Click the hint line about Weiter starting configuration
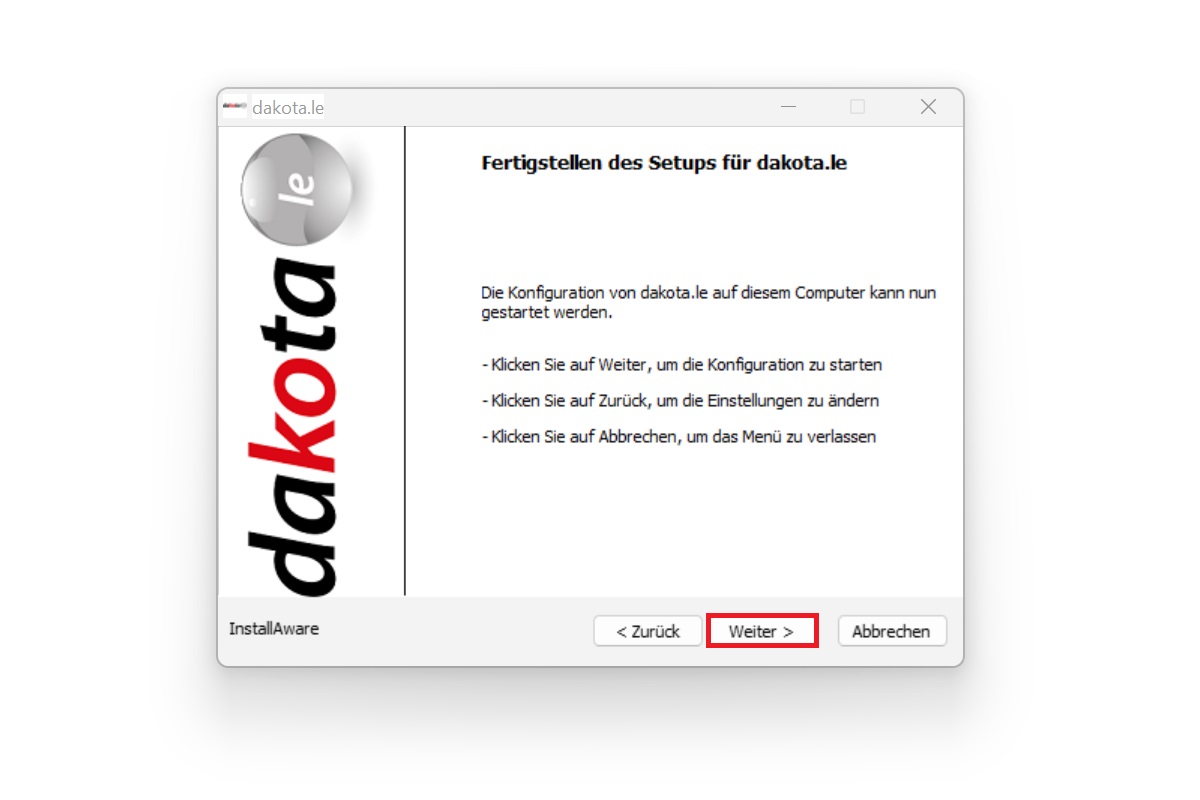The width and height of the screenshot is (1200, 800). click(x=681, y=365)
